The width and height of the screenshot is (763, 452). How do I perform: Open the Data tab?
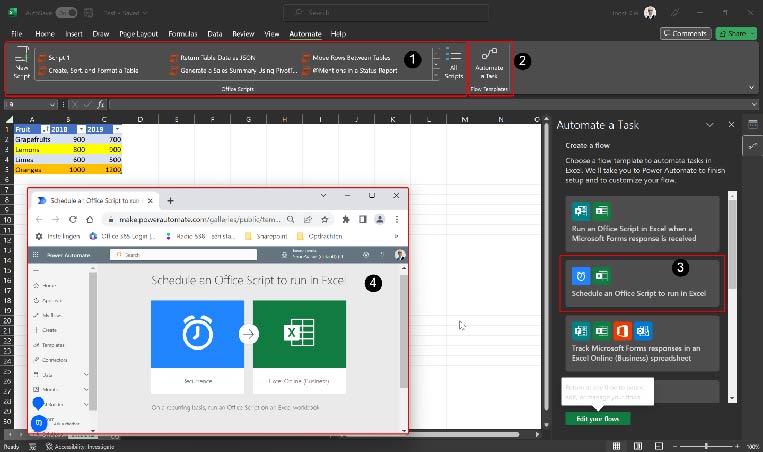(x=215, y=34)
